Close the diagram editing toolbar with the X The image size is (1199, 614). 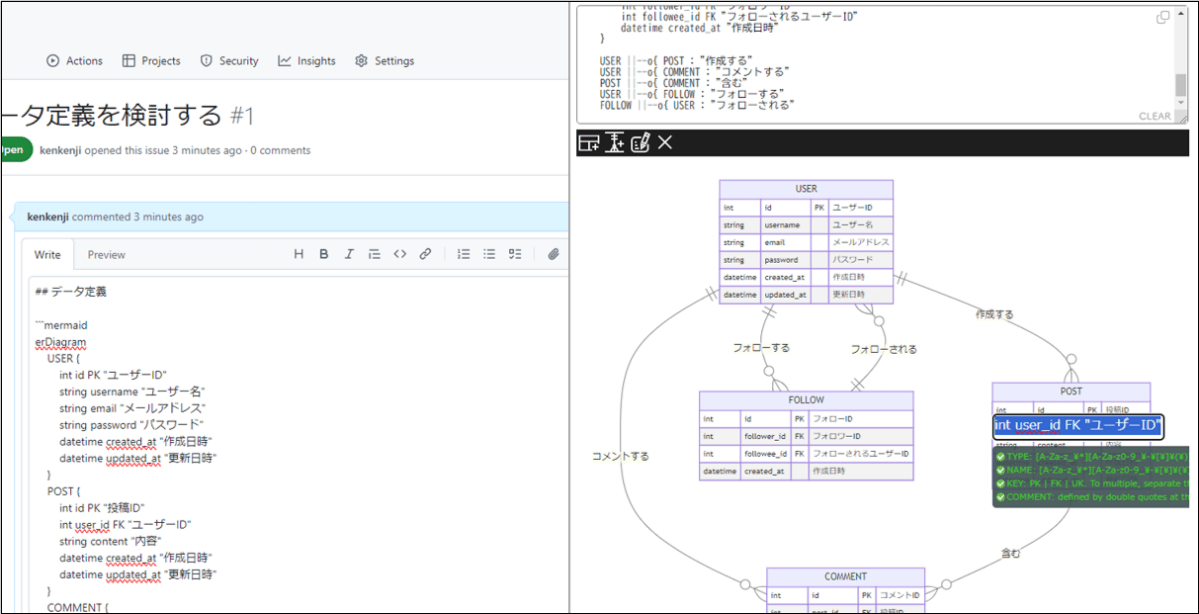663,143
